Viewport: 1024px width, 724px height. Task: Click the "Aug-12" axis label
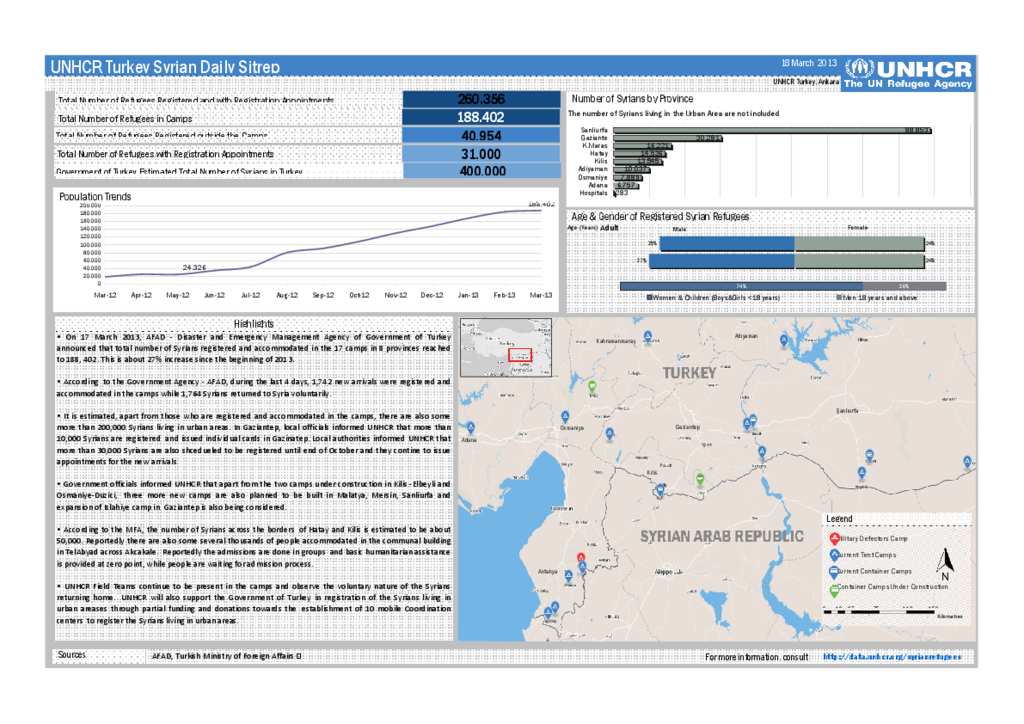point(287,295)
